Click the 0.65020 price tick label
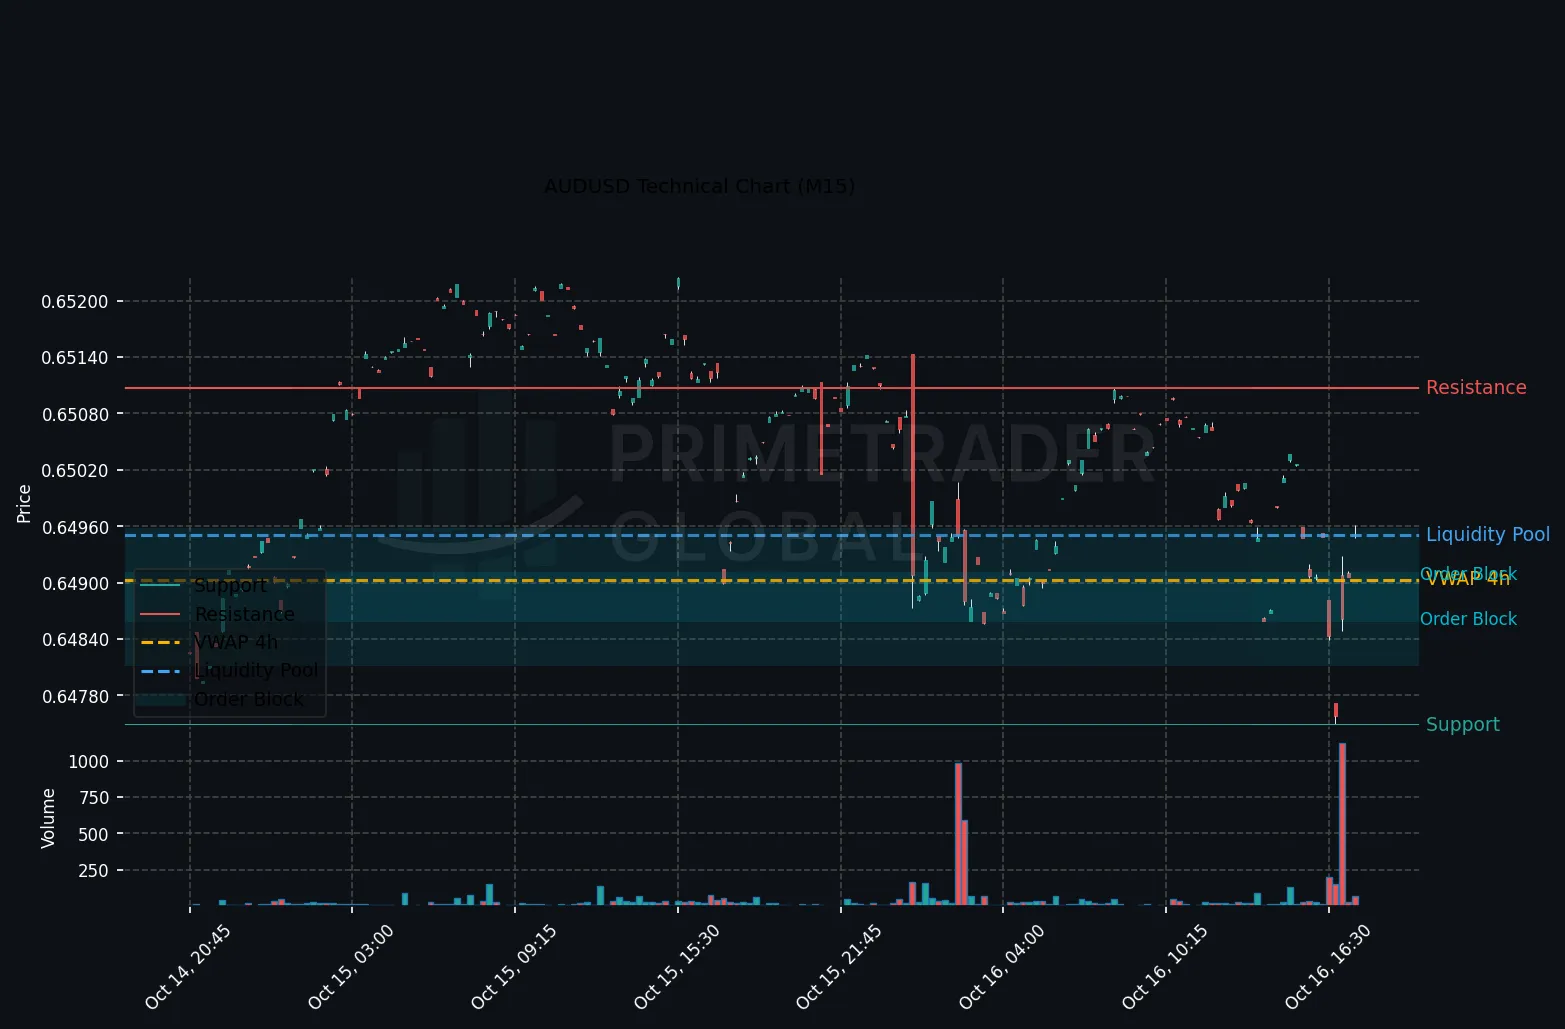This screenshot has height=1029, width=1565. coord(75,471)
